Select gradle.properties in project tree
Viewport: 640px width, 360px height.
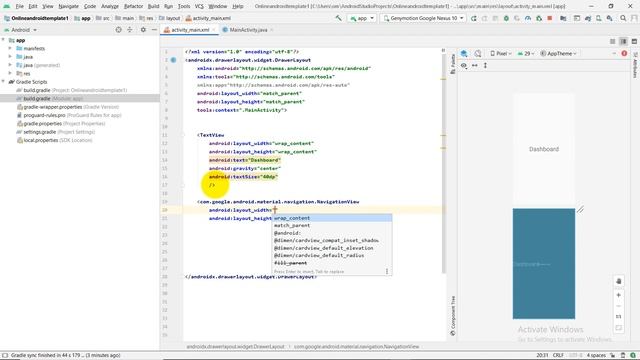(80, 124)
